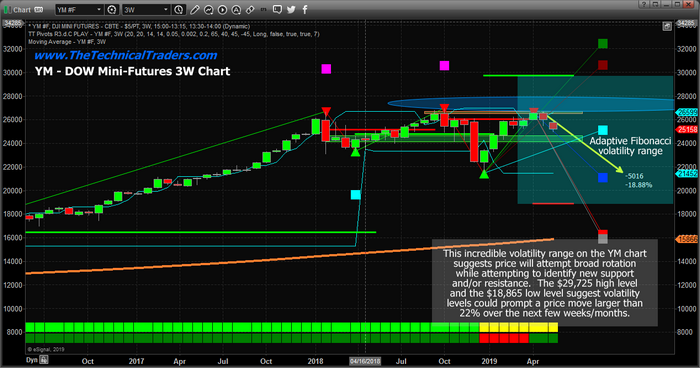Open the studies chart-line icon
Screen dimensions: 700x368
[208, 9]
